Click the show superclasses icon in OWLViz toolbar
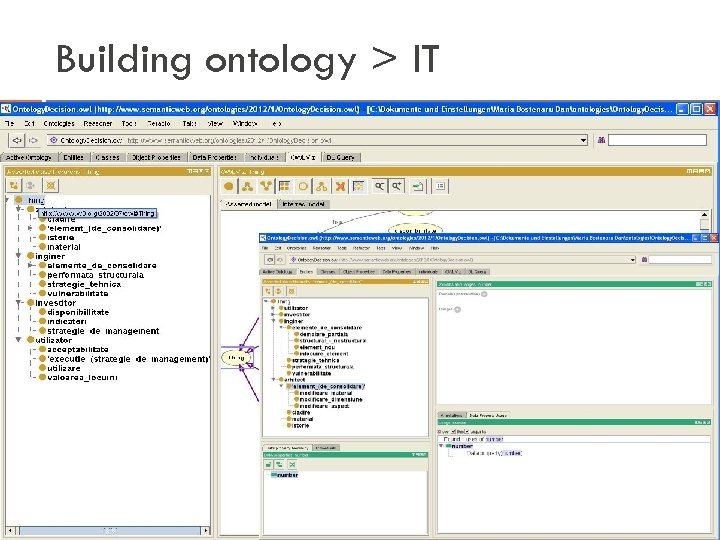 (x=266, y=186)
